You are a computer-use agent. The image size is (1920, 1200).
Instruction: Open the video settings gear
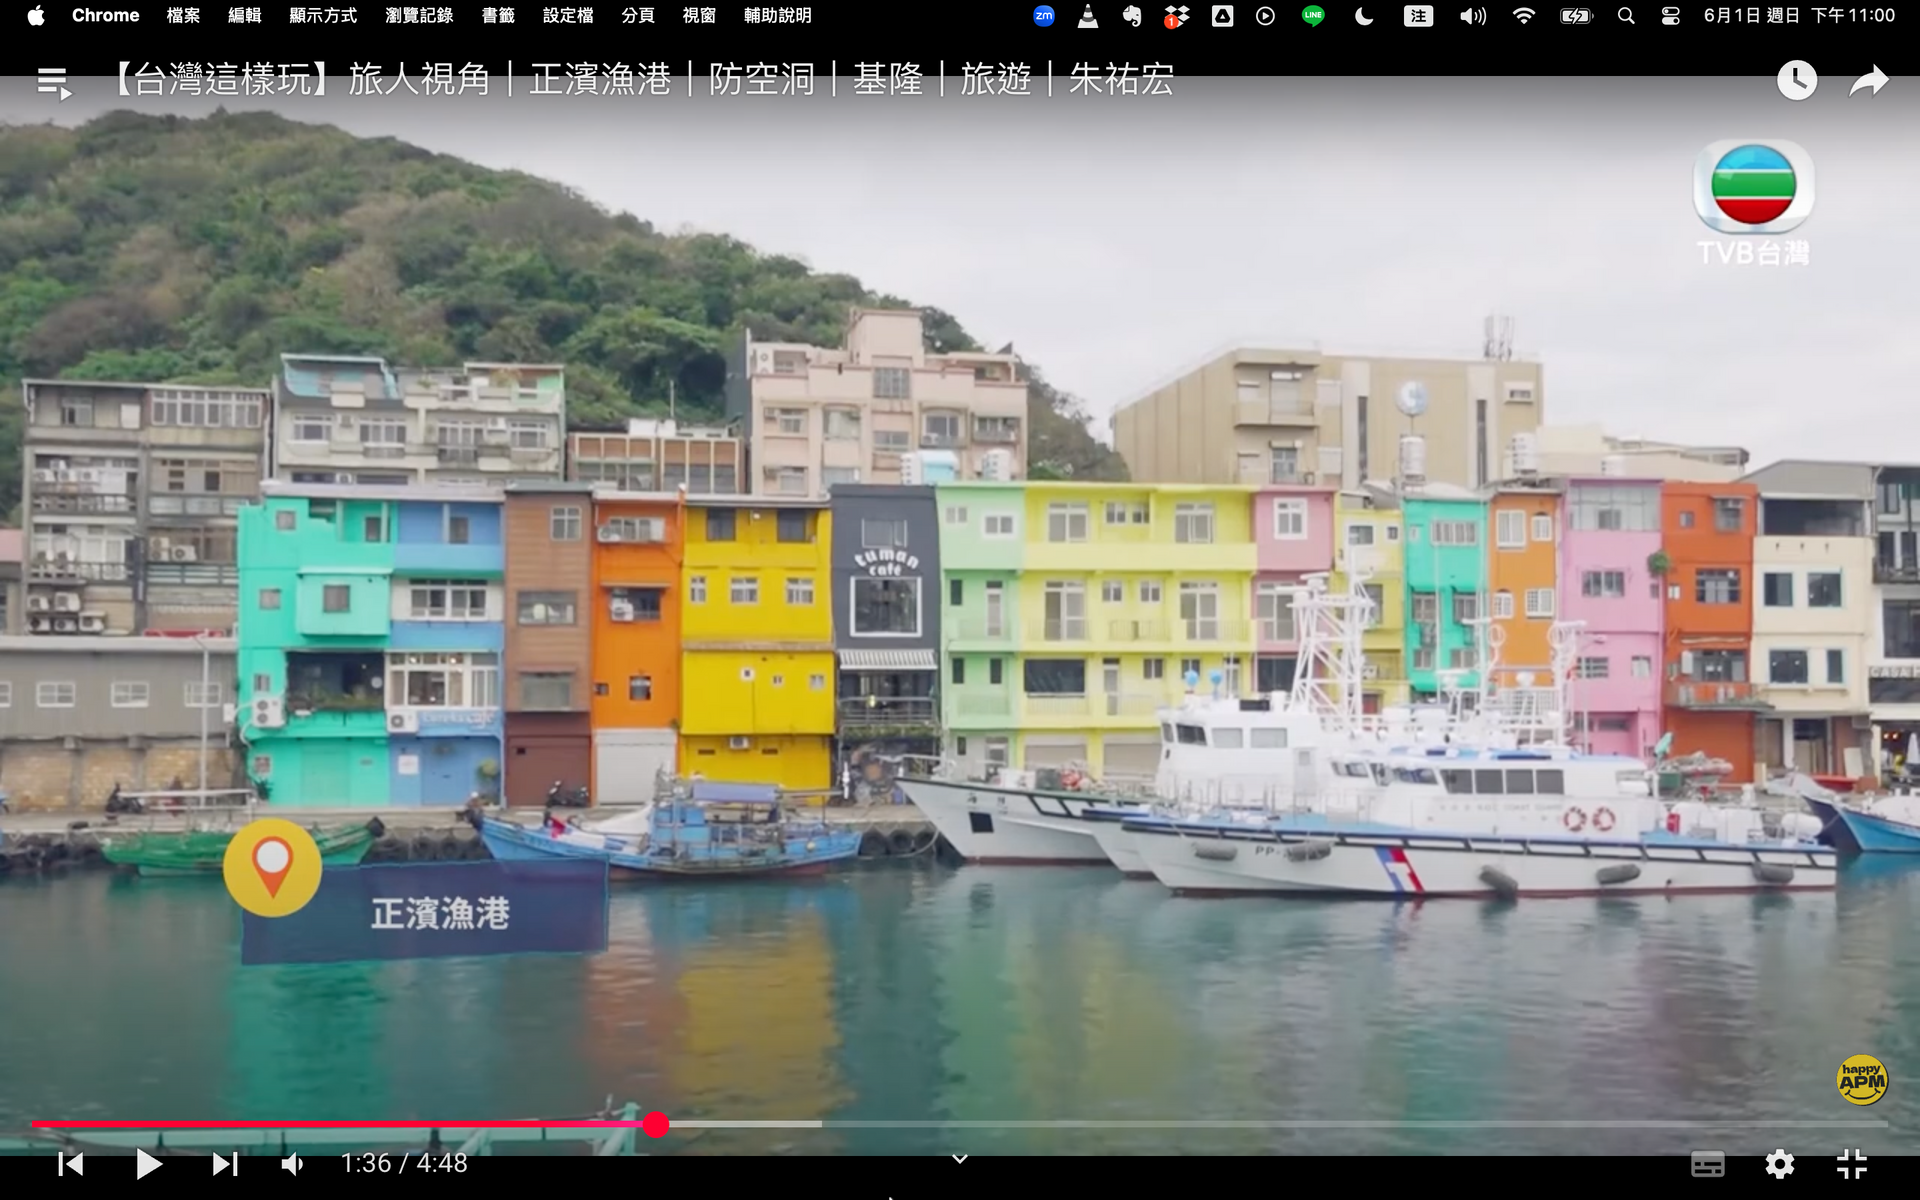(1779, 1164)
